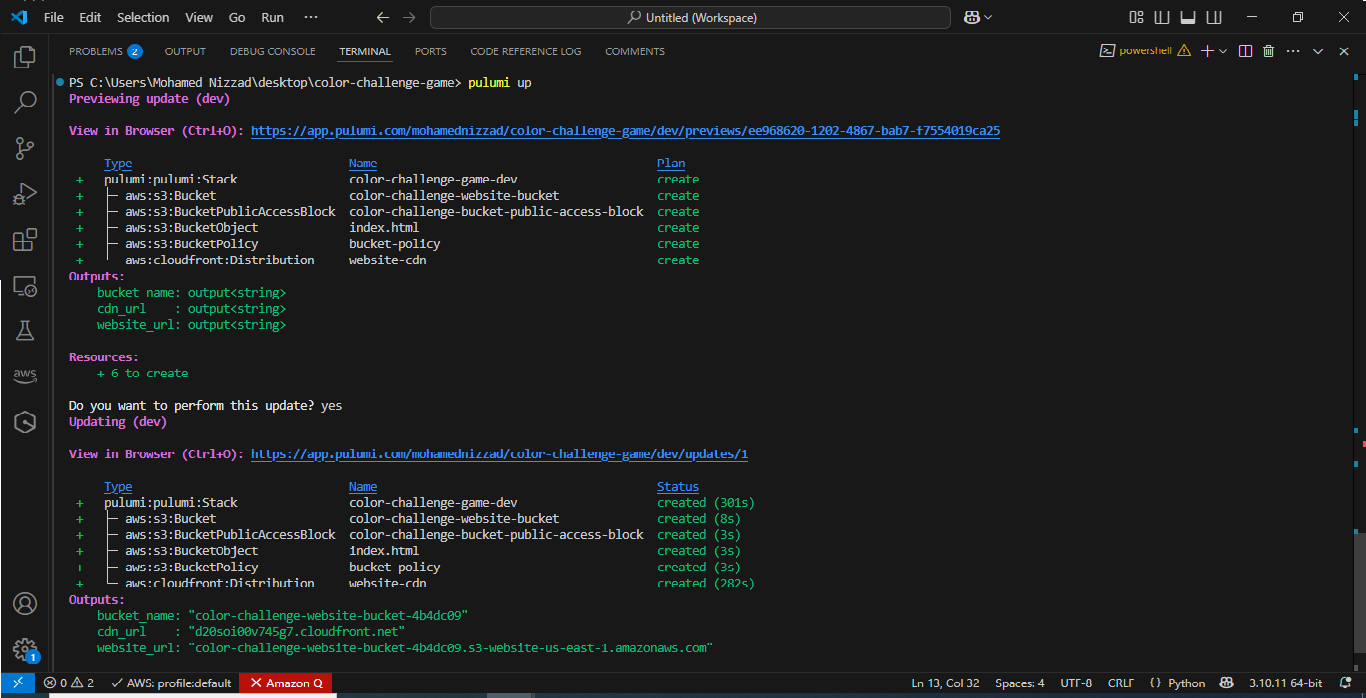Click the red Amazon Q status item

(x=286, y=683)
